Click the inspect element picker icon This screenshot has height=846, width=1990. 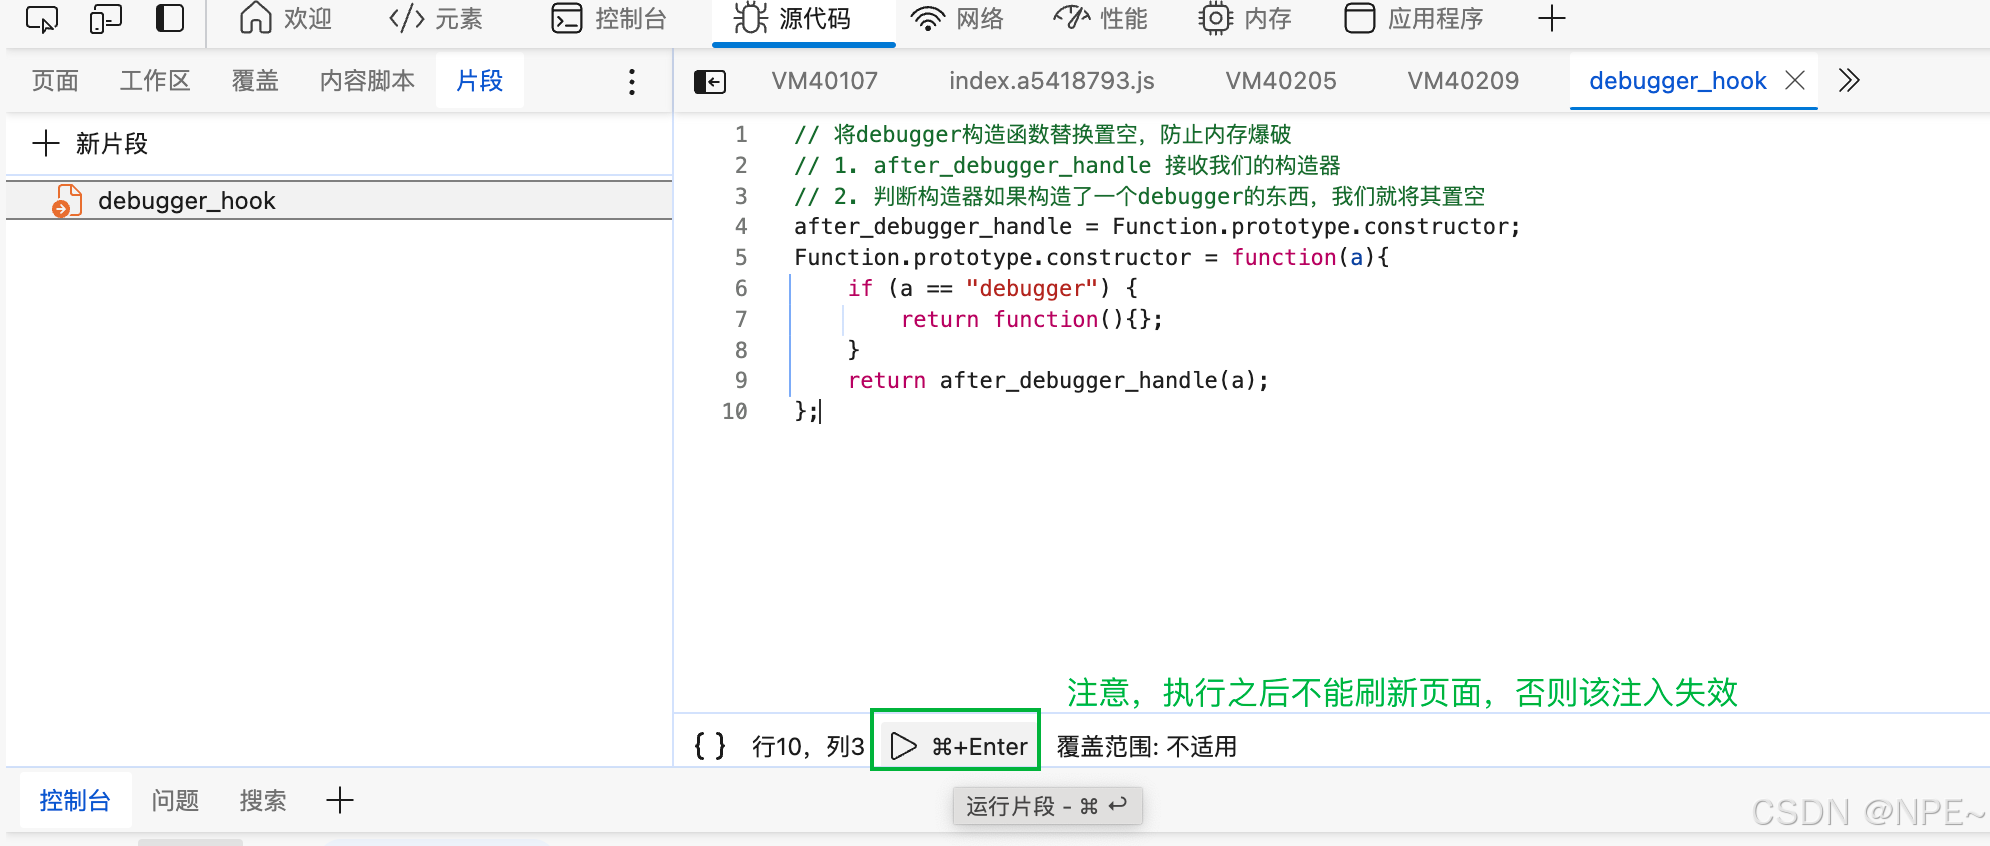pyautogui.click(x=41, y=19)
